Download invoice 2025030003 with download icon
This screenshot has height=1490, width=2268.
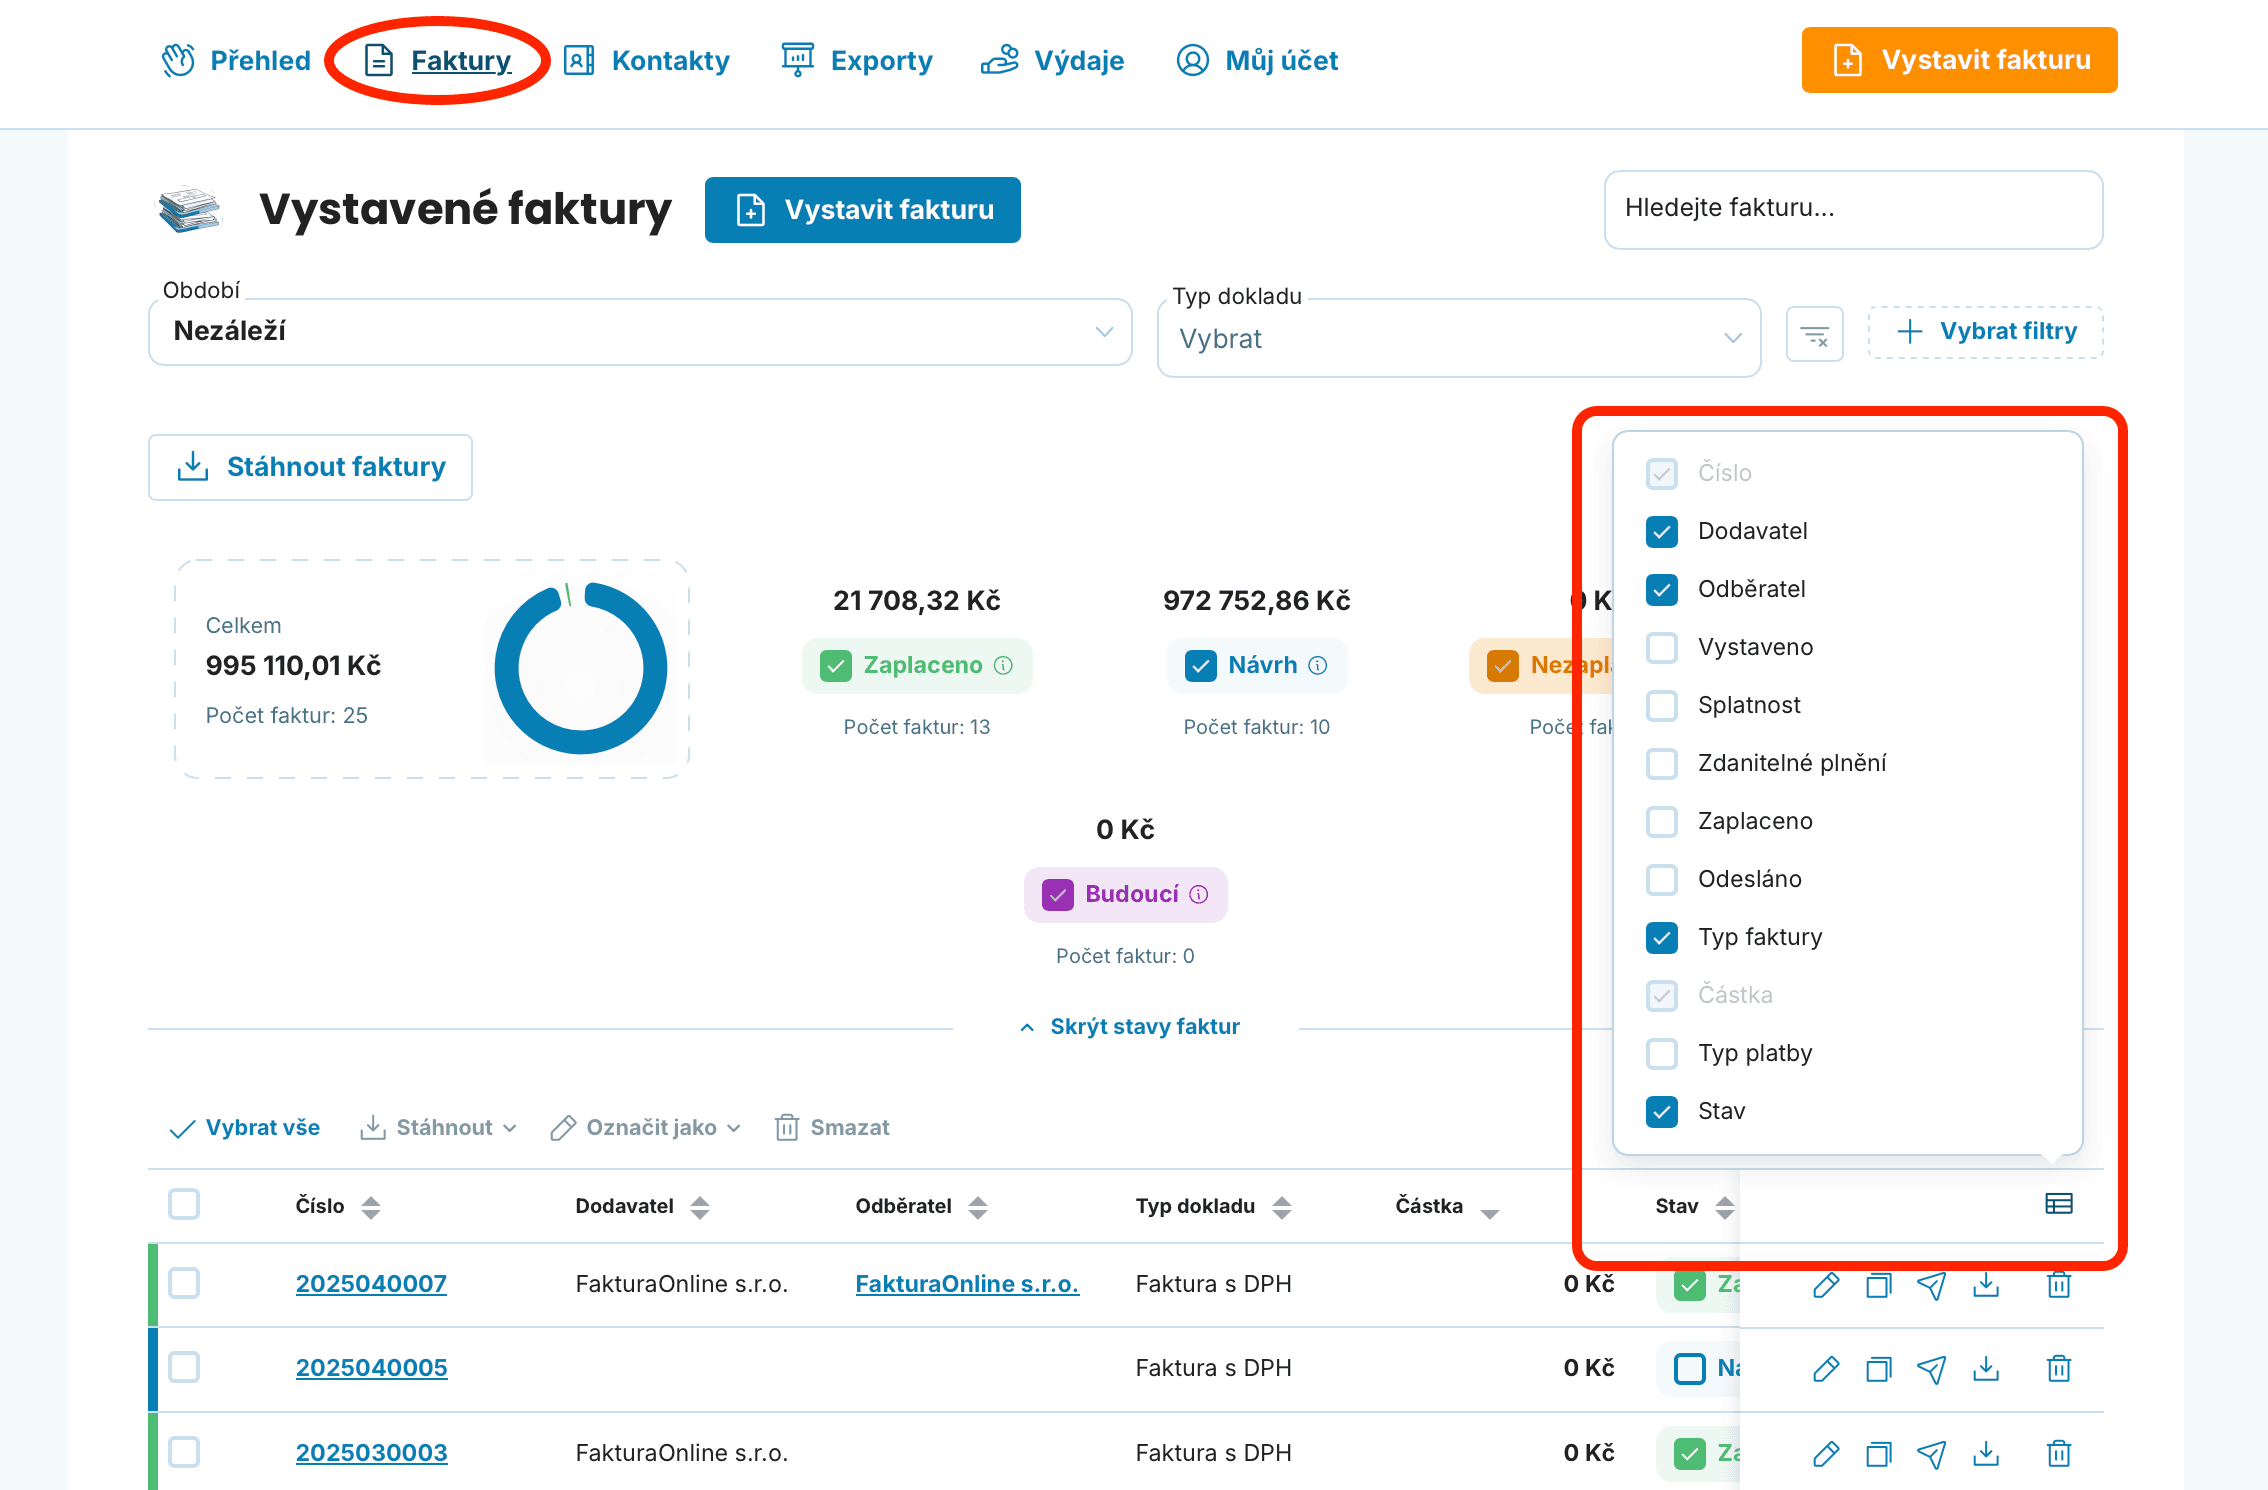point(1985,1453)
